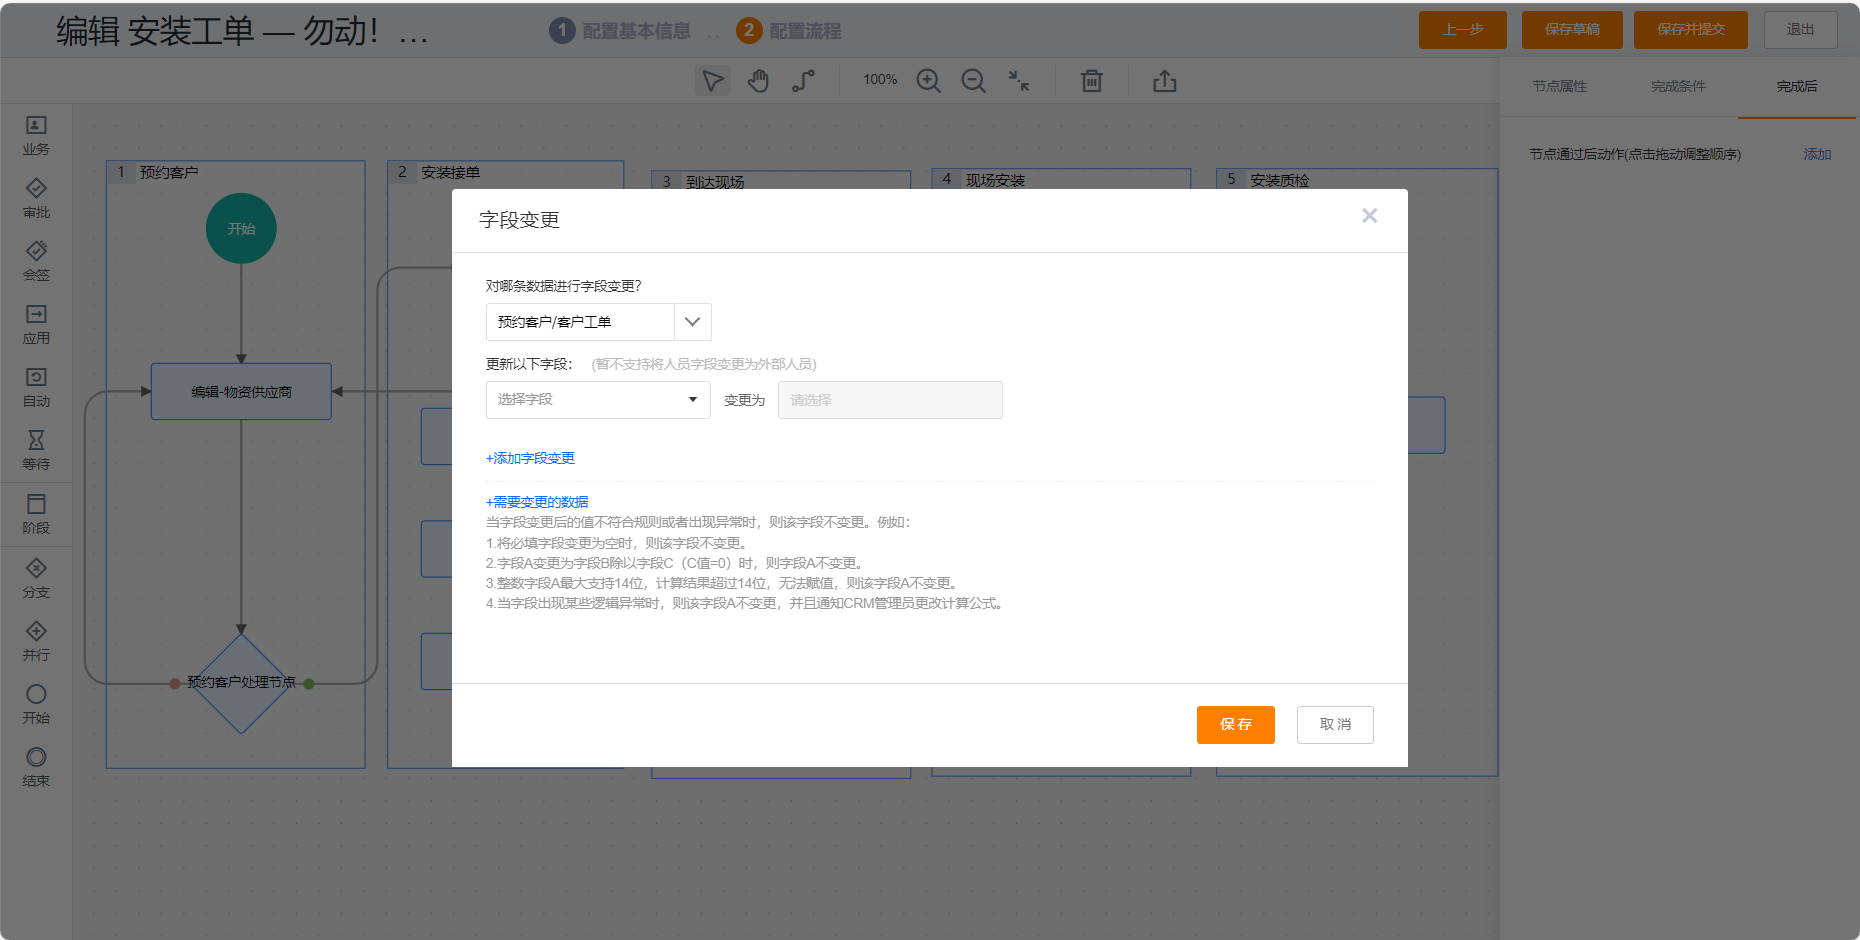The height and width of the screenshot is (940, 1860).
Task: Select the 编辑-物资供应商 node
Action: click(241, 391)
